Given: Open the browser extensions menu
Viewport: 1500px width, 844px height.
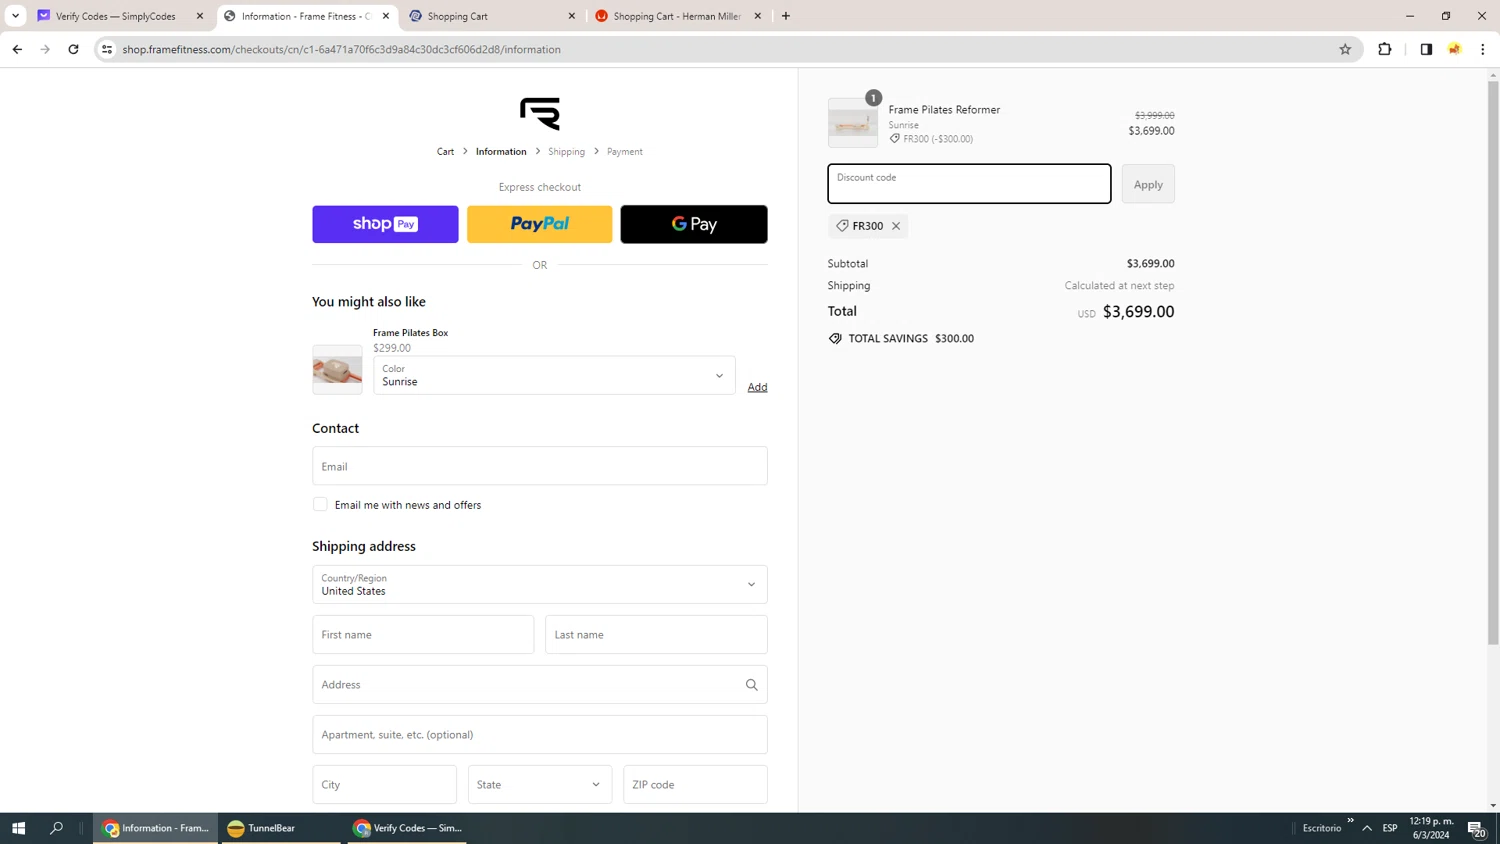Looking at the screenshot, I should [1385, 49].
